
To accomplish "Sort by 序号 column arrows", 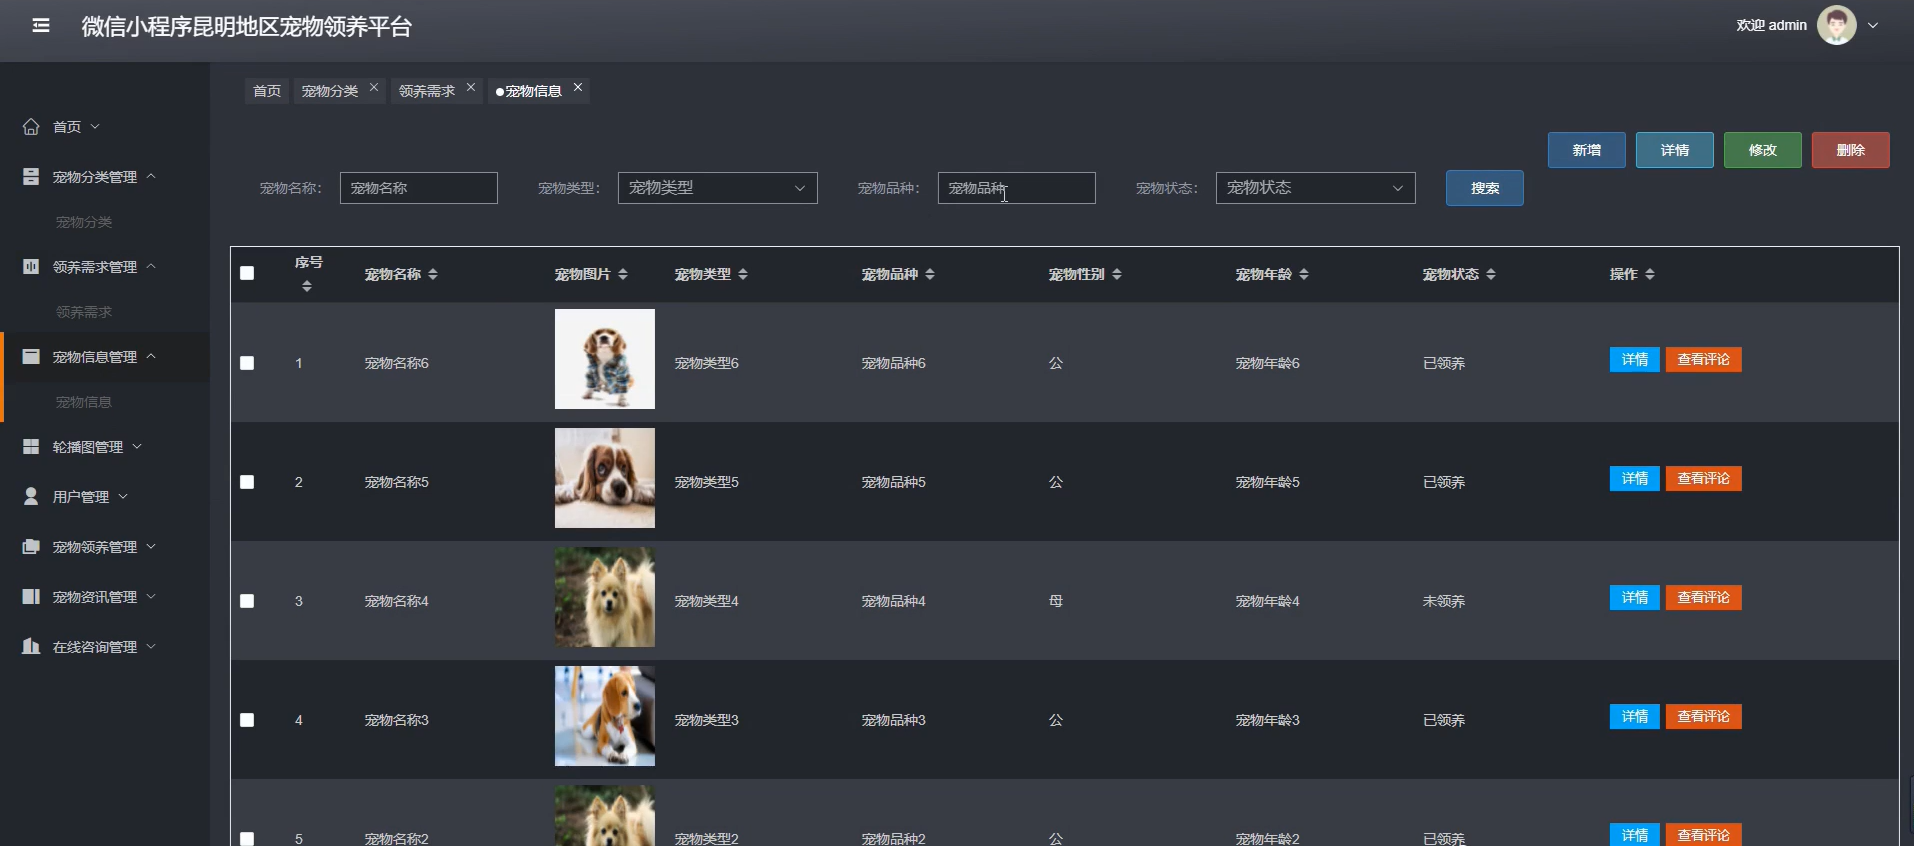I will [x=307, y=287].
